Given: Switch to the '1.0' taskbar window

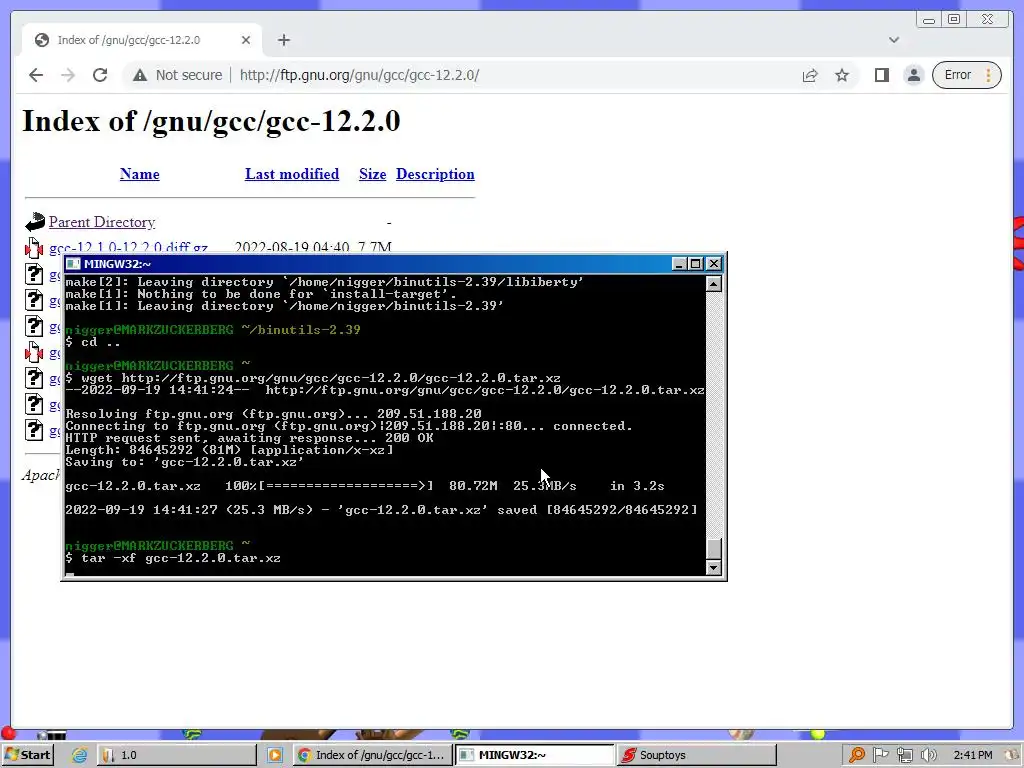Looking at the screenshot, I should (177, 755).
